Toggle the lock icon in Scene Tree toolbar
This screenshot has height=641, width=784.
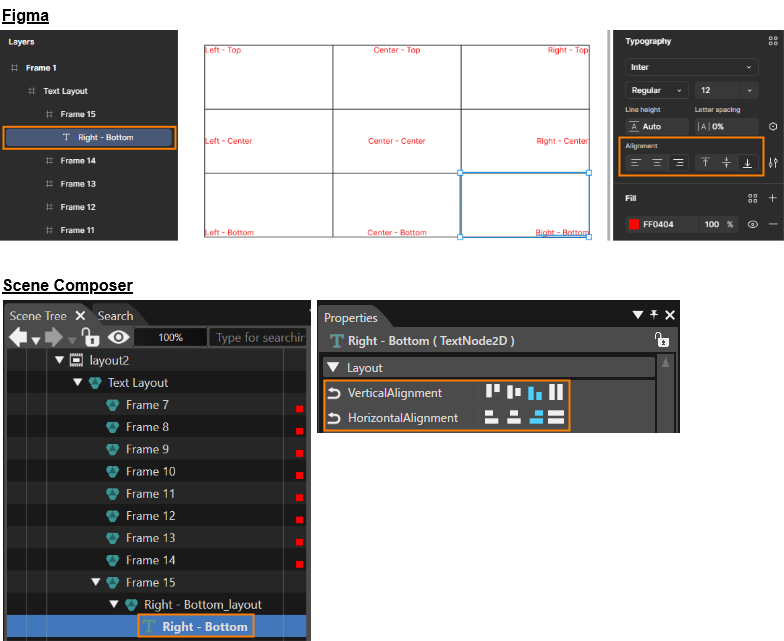(x=90, y=337)
